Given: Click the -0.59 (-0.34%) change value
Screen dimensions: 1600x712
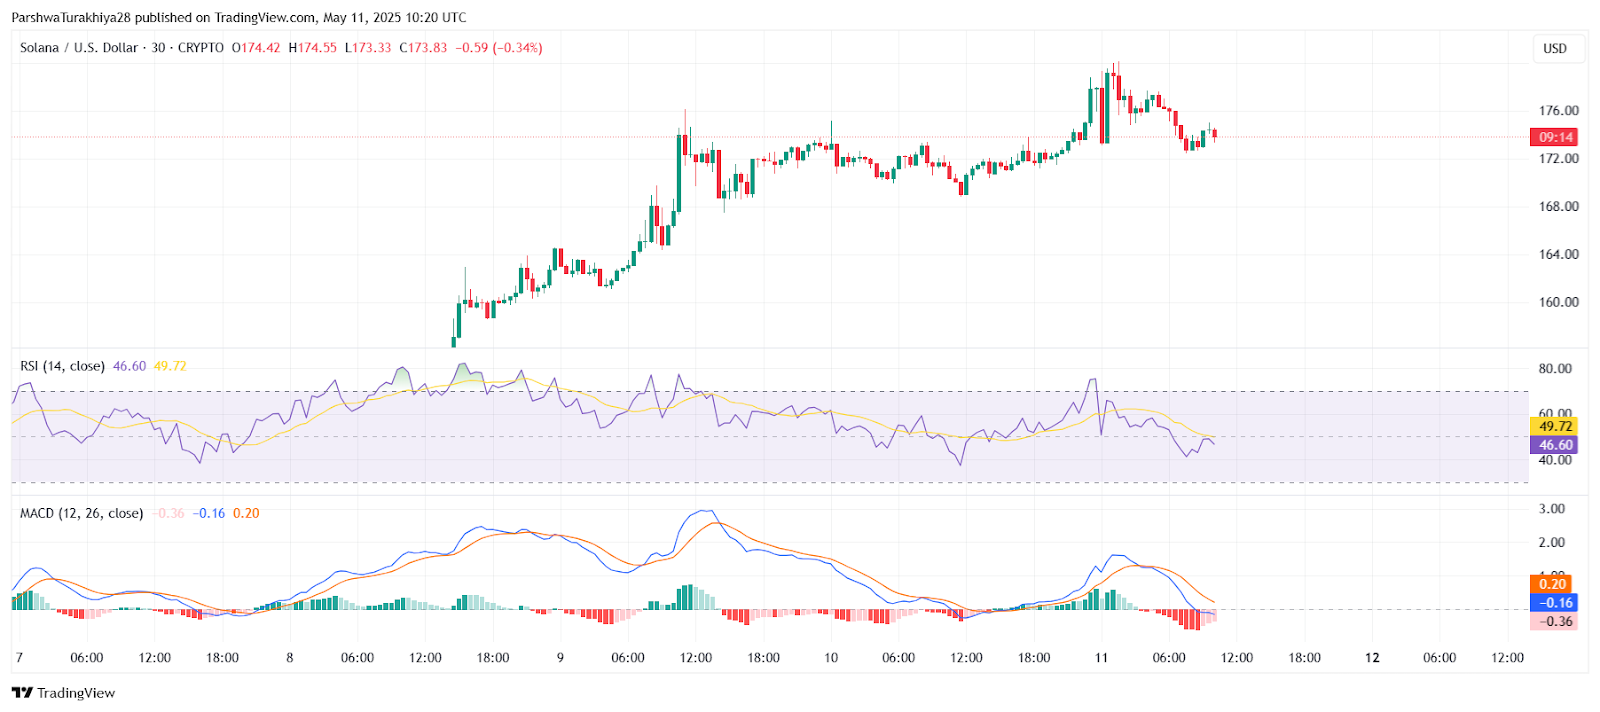Looking at the screenshot, I should [499, 48].
